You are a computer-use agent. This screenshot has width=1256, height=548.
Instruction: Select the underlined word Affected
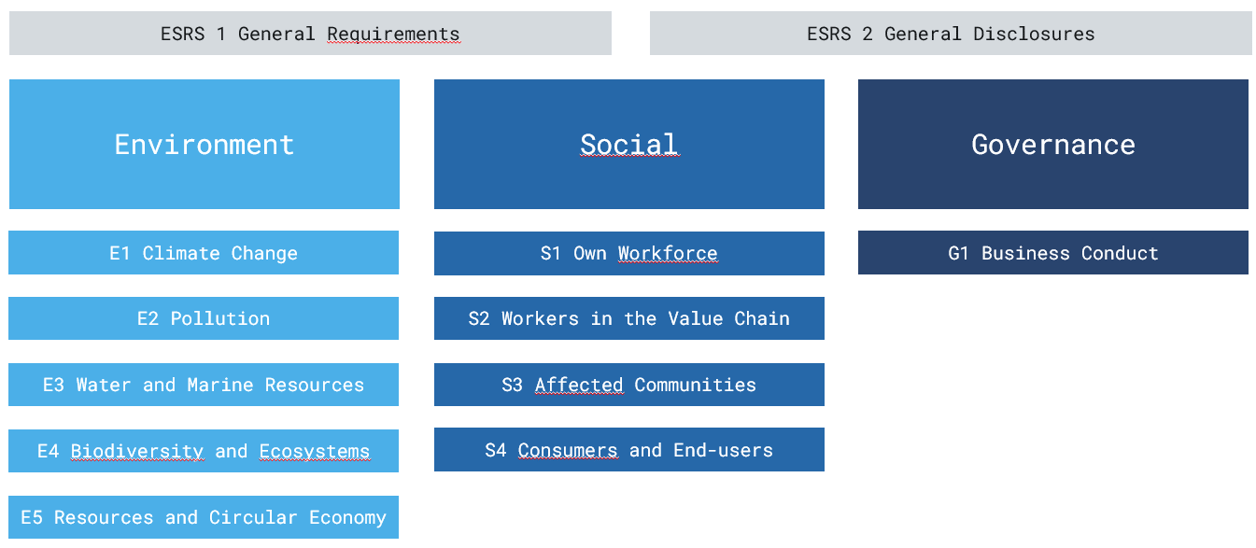click(x=579, y=385)
